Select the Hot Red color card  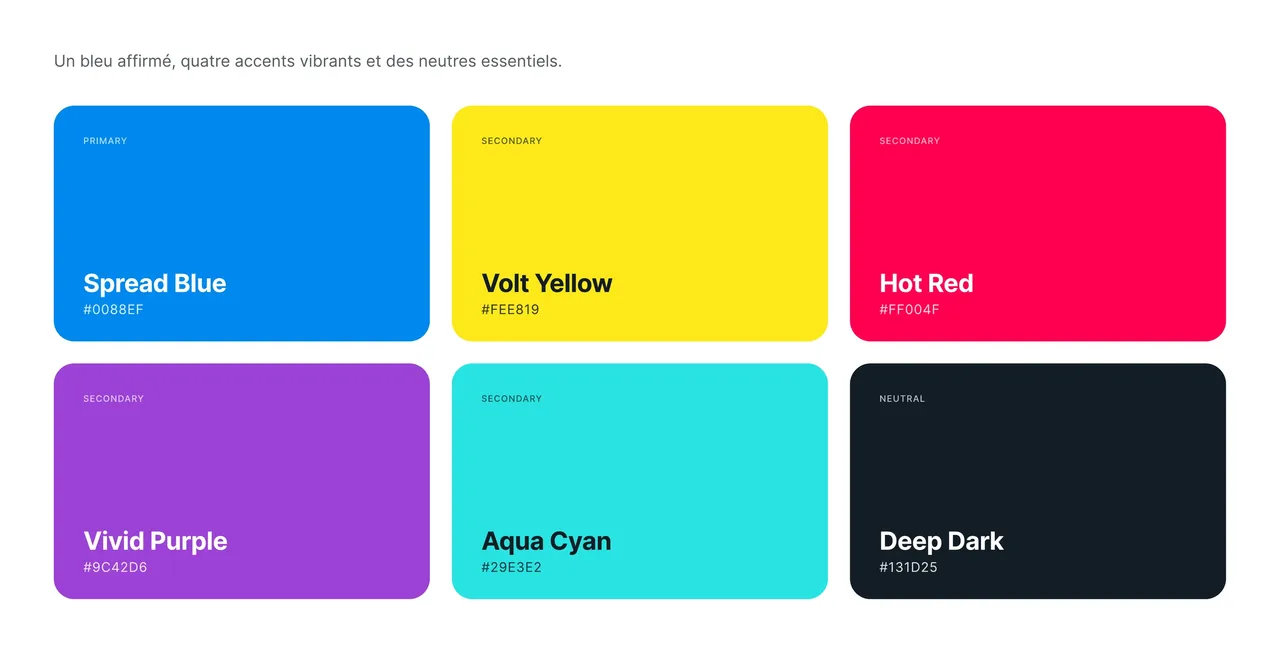[x=1038, y=223]
